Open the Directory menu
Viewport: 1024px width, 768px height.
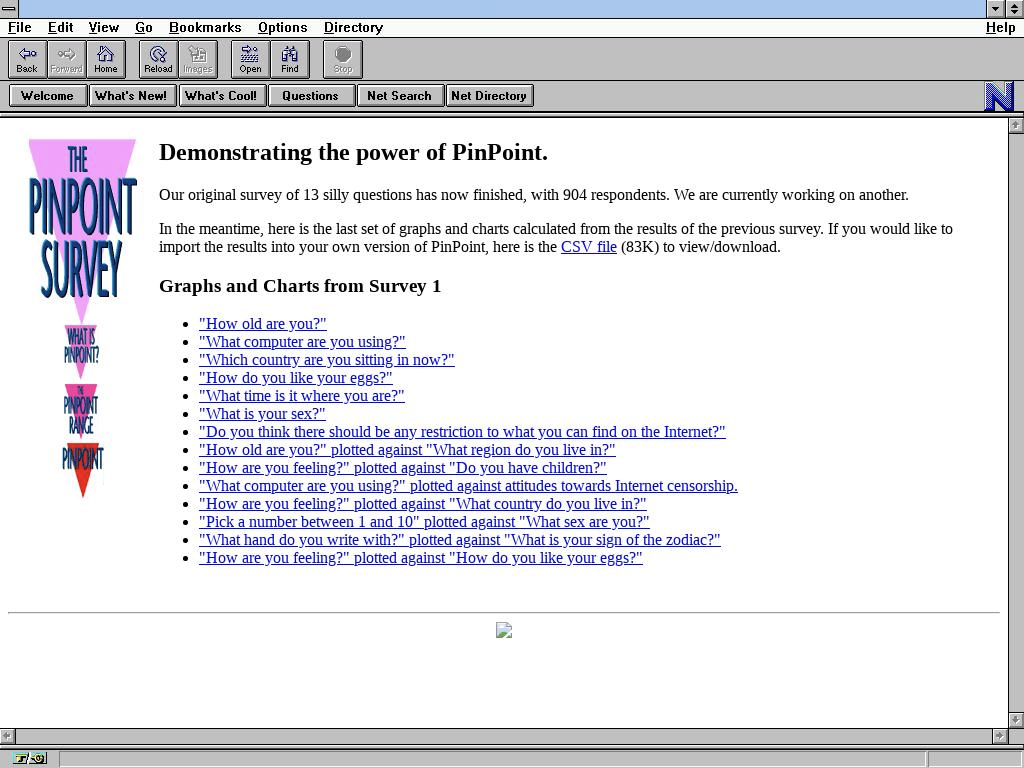click(x=353, y=27)
